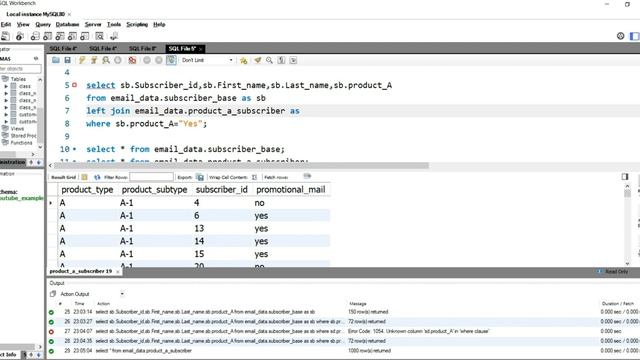This screenshot has width=640, height=360.
Task: Click the Stop query execution icon
Action: pos(118,60)
